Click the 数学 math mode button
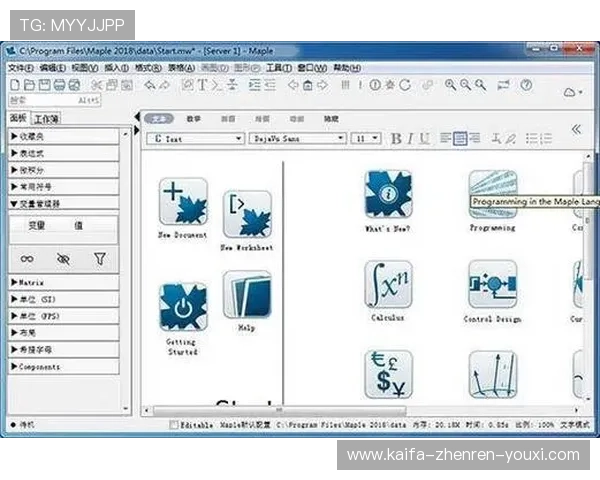This screenshot has width=600, height=480. click(193, 118)
